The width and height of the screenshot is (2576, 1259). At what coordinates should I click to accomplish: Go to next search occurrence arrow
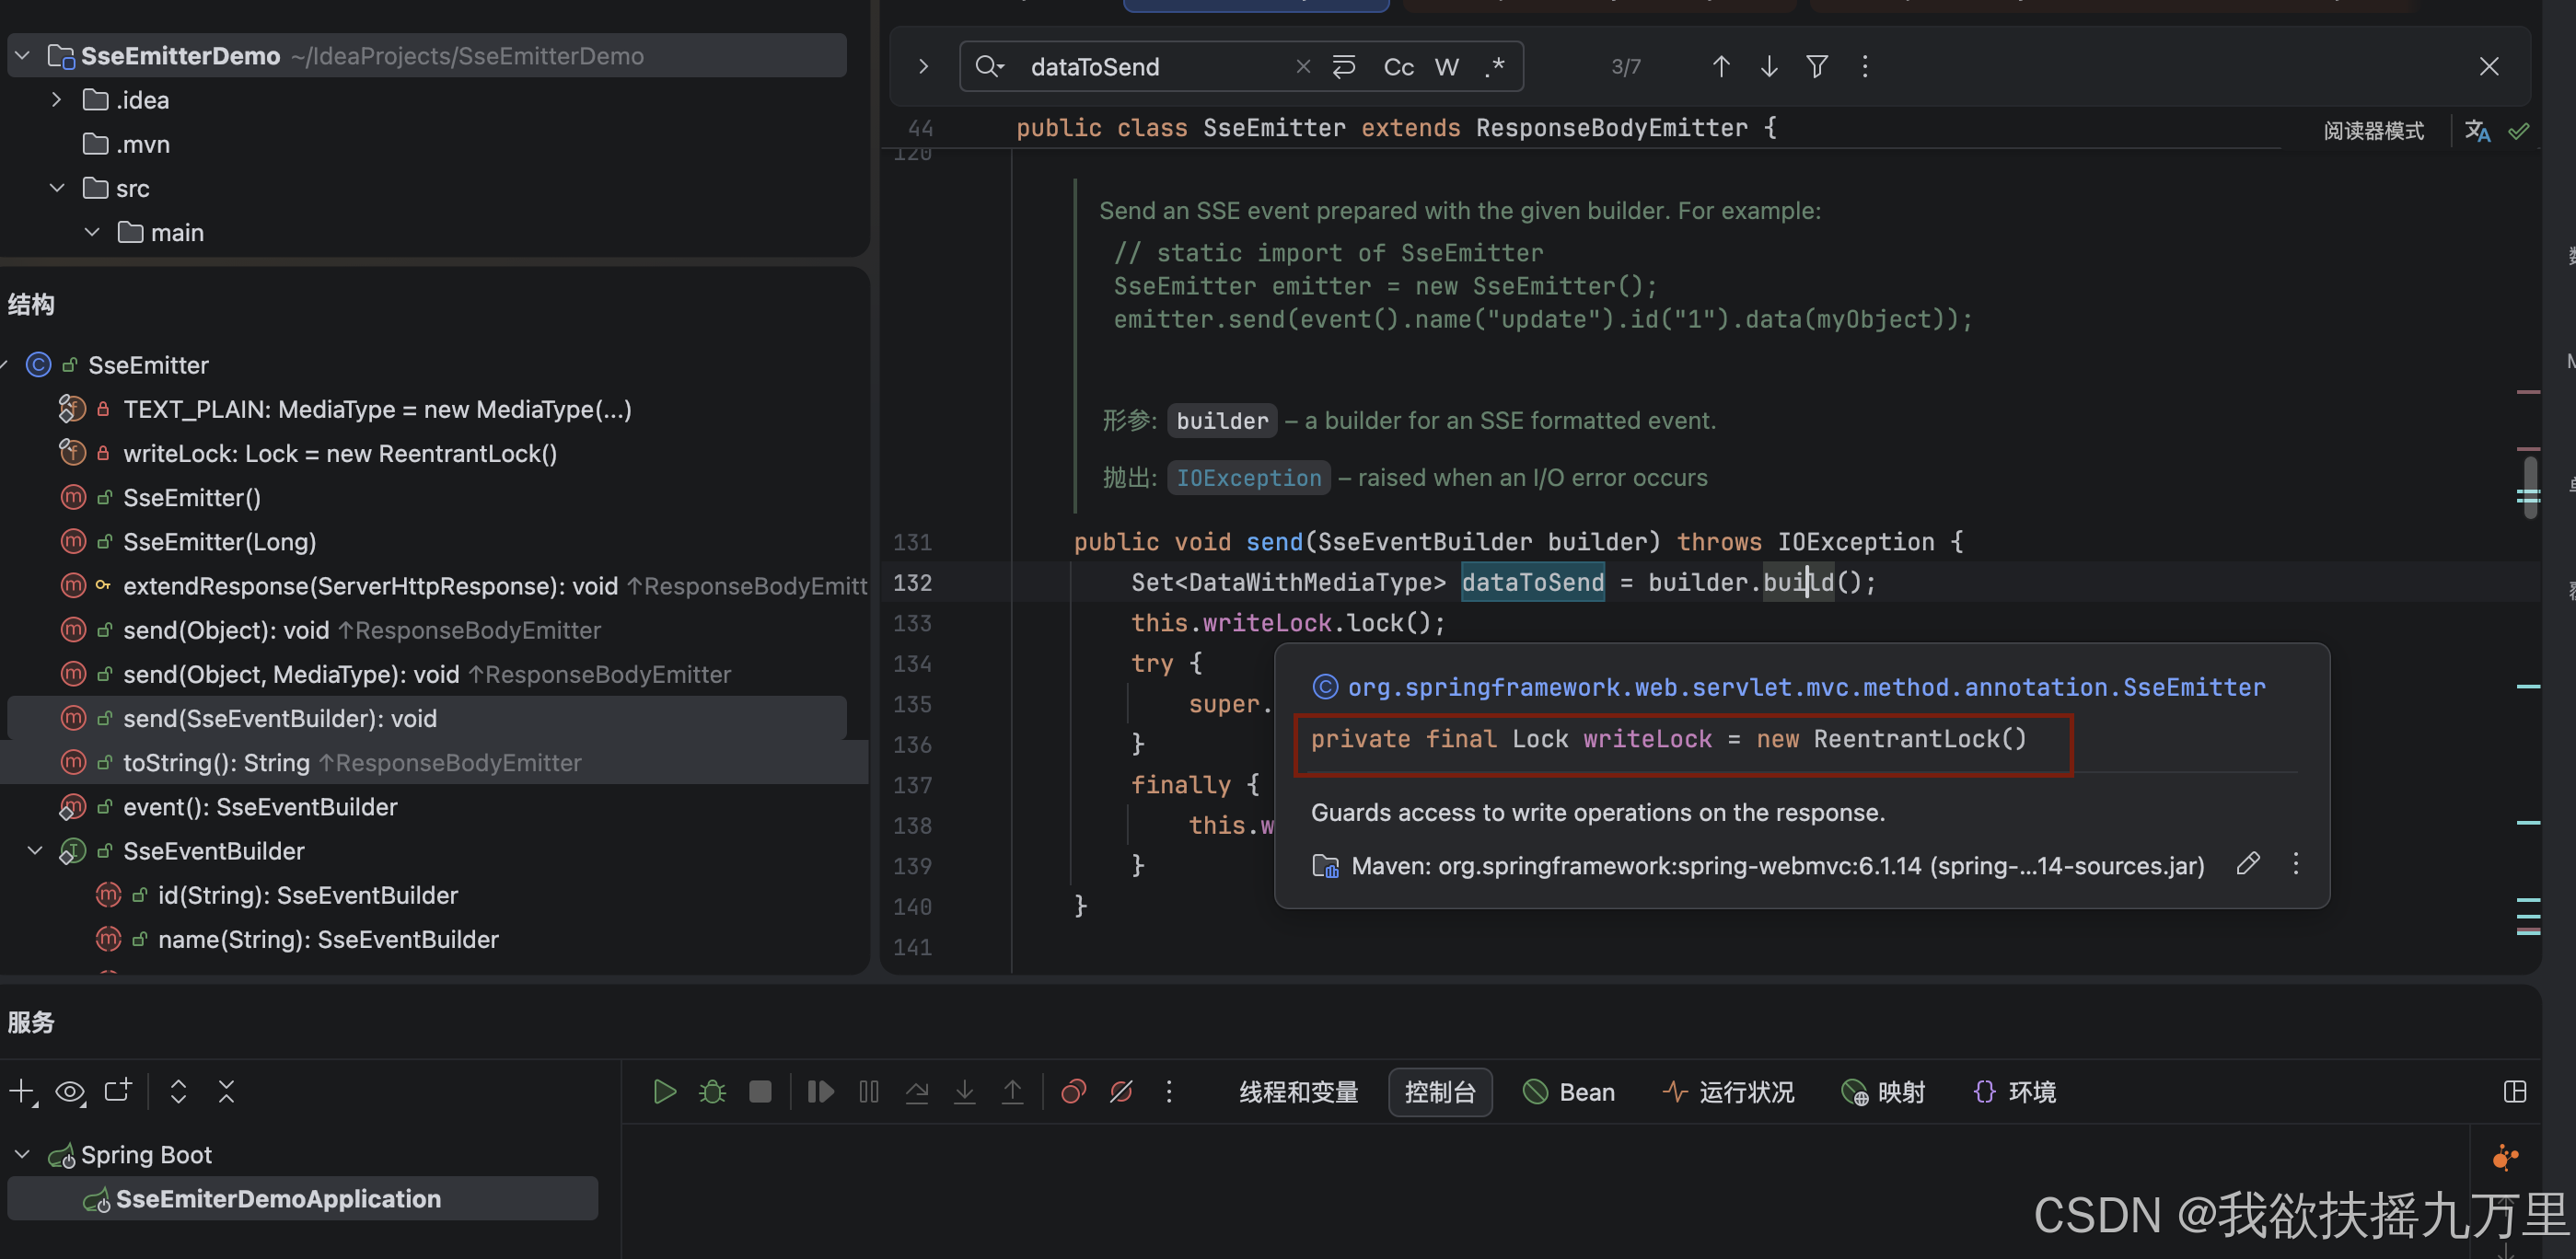[1768, 66]
